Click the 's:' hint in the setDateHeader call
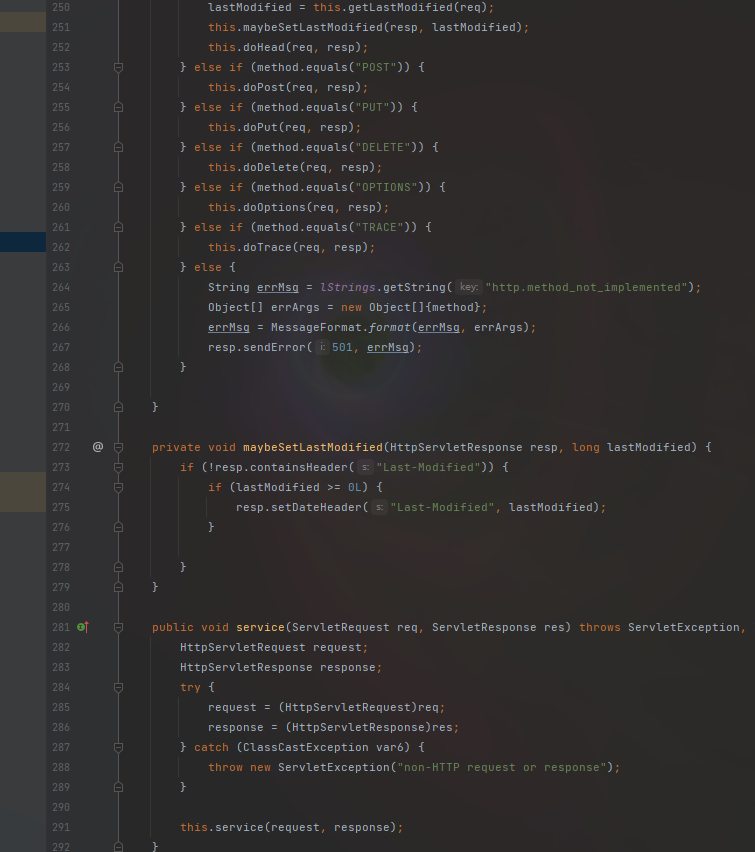 (379, 507)
